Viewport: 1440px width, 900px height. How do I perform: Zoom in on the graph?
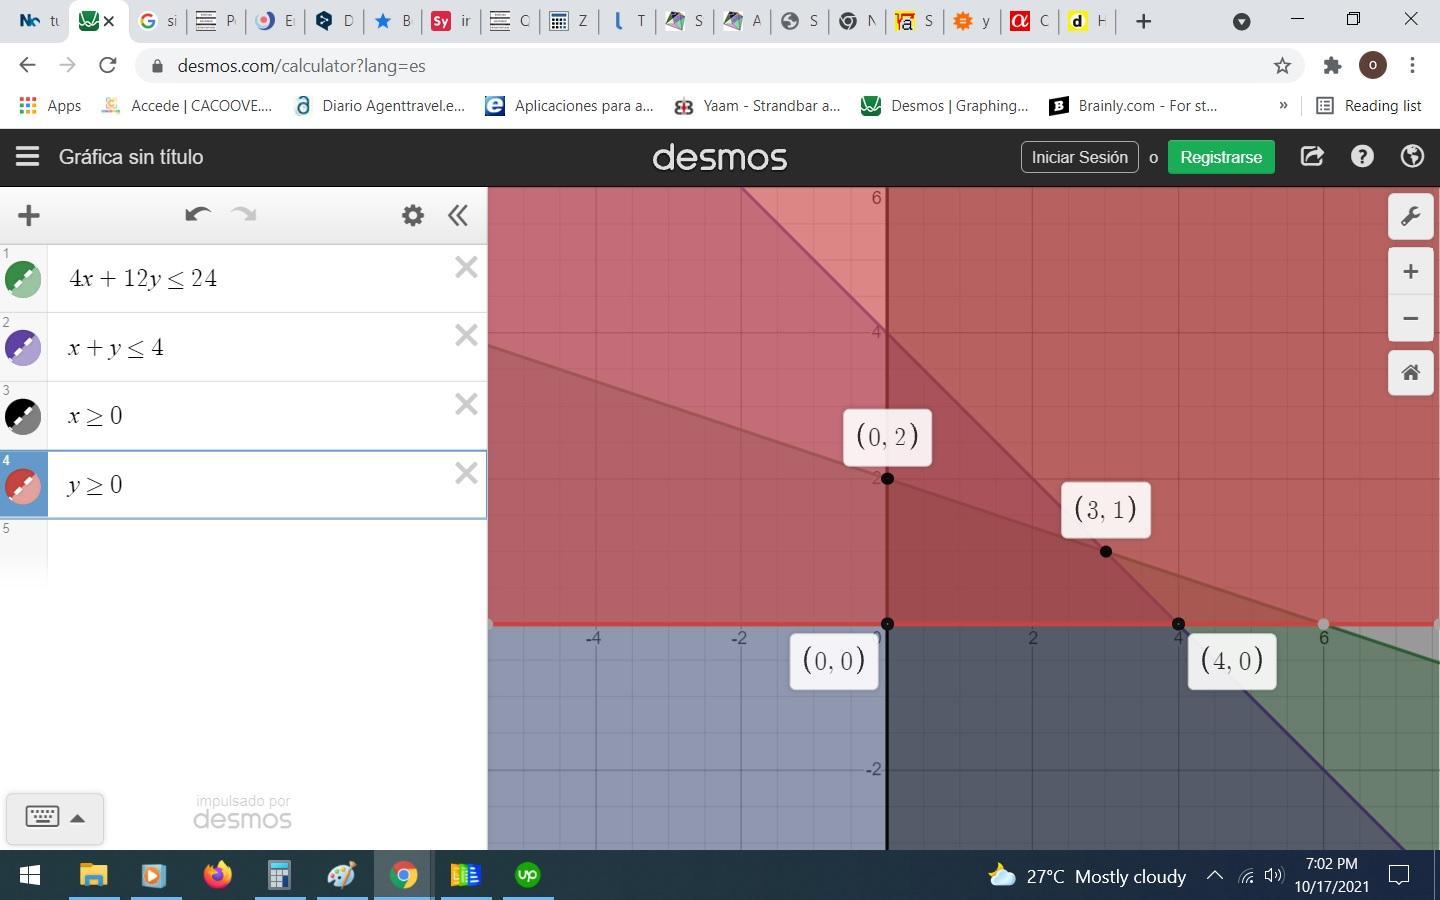pos(1410,272)
